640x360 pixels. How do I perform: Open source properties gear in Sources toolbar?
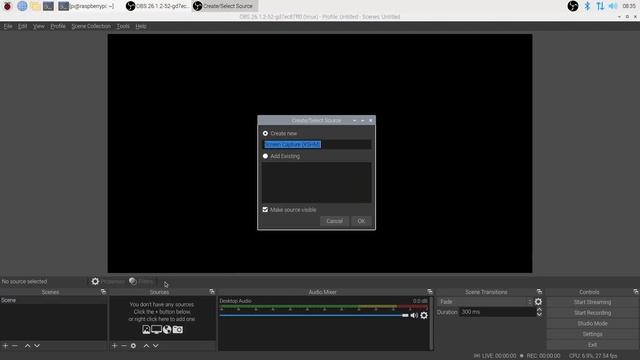tap(133, 346)
